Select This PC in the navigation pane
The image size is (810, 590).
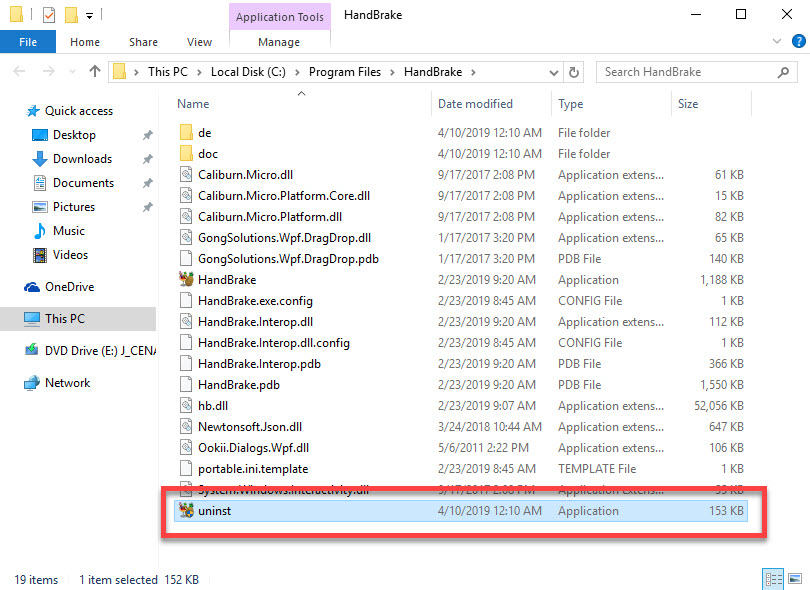(78, 319)
